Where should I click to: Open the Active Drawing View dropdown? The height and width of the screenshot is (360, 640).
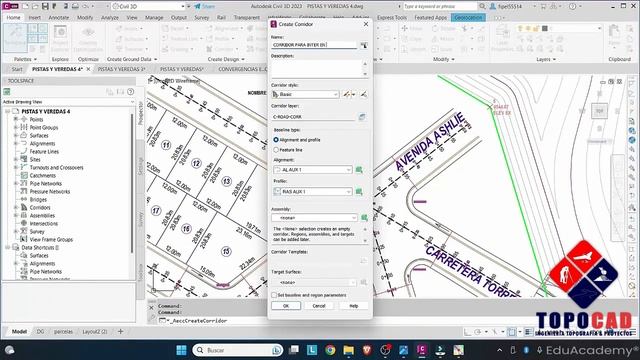pyautogui.click(x=69, y=102)
